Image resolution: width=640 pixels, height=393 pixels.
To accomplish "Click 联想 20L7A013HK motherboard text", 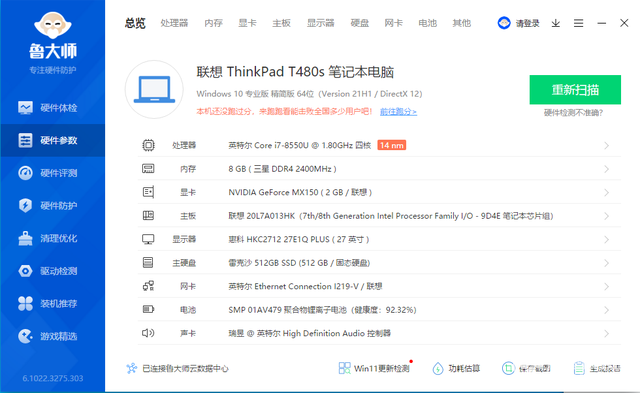I will [391, 216].
